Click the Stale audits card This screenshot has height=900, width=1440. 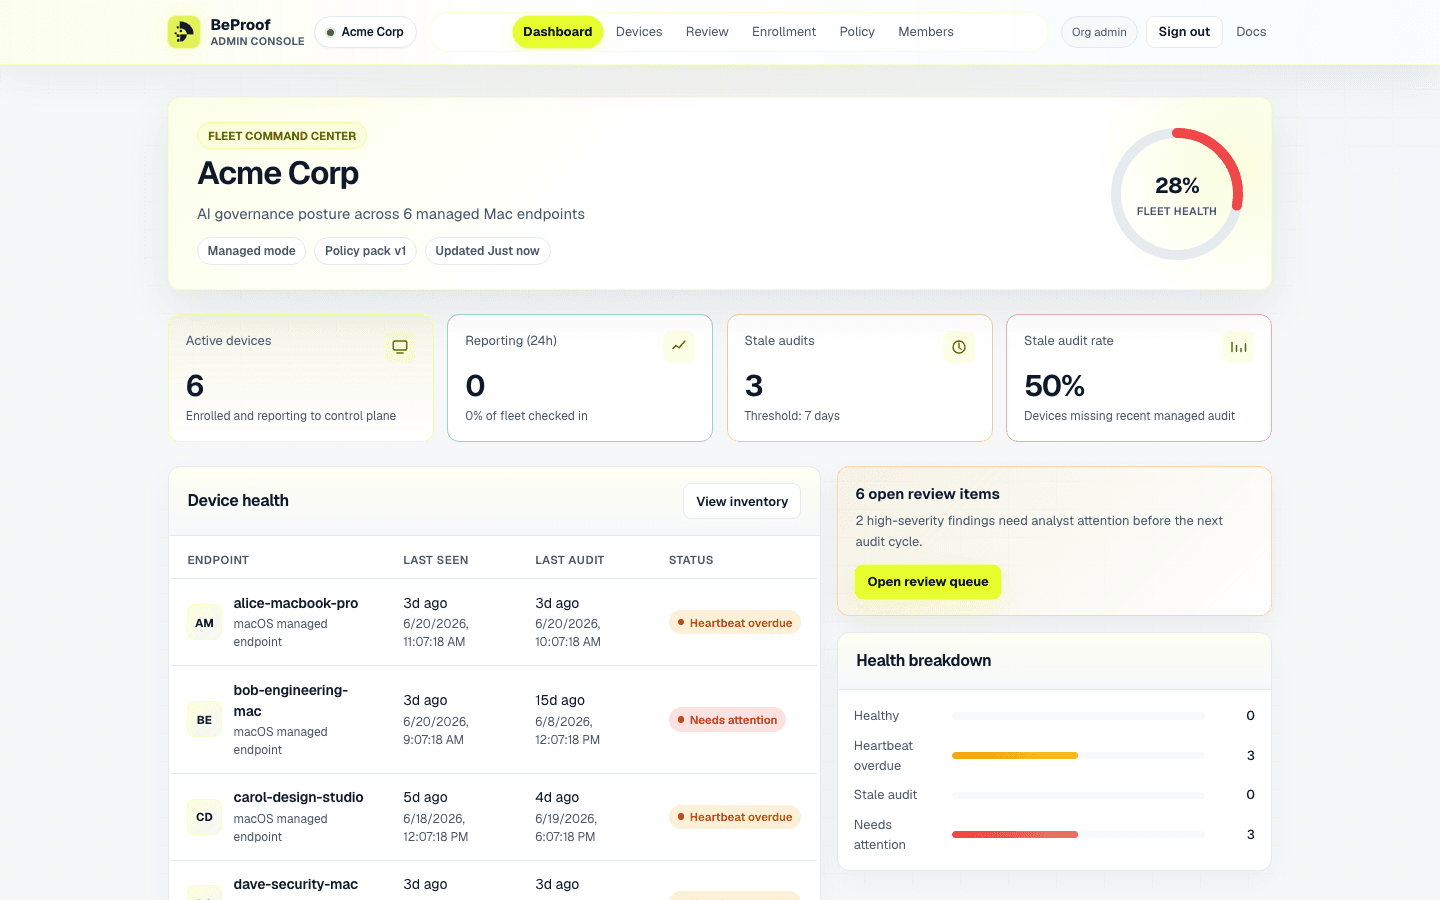860,378
